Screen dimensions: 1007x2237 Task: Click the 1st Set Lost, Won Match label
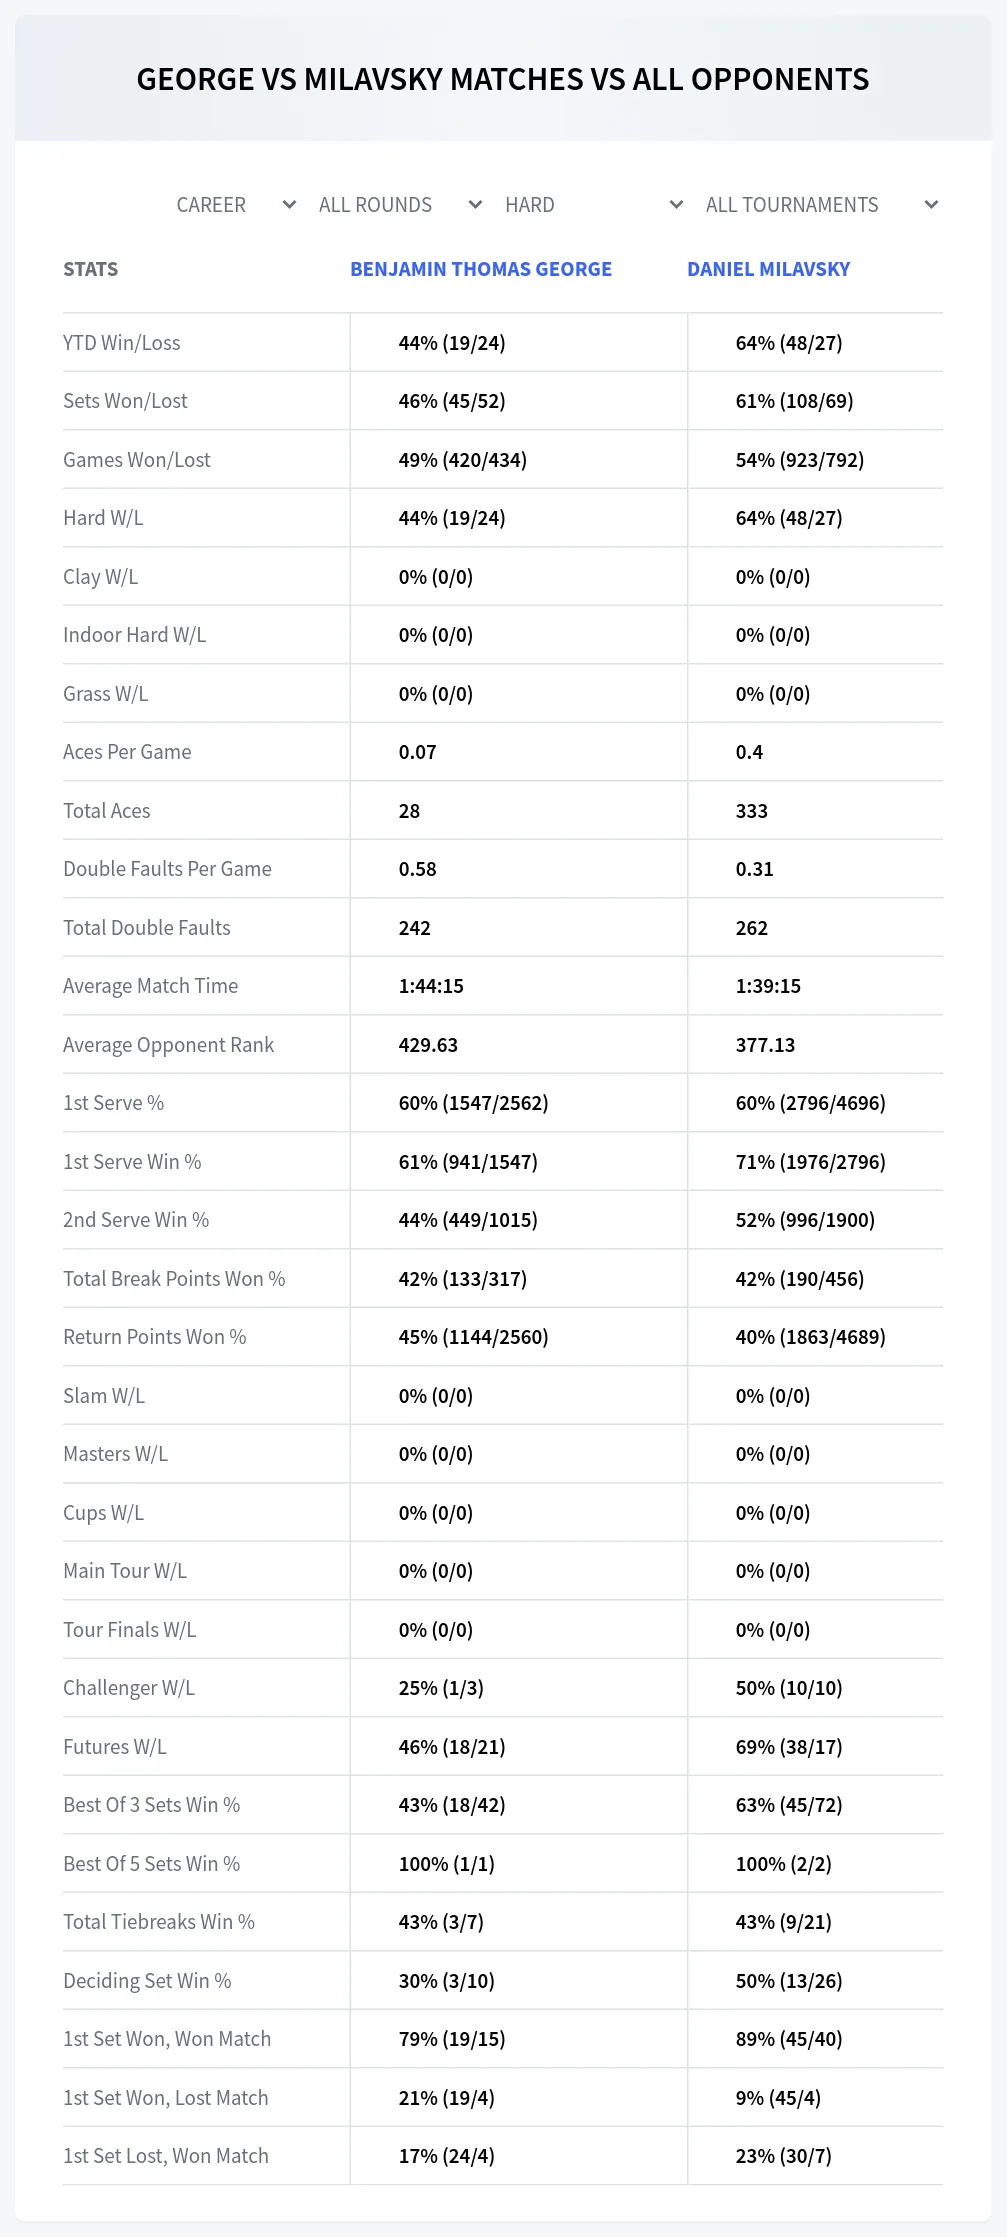click(166, 2156)
